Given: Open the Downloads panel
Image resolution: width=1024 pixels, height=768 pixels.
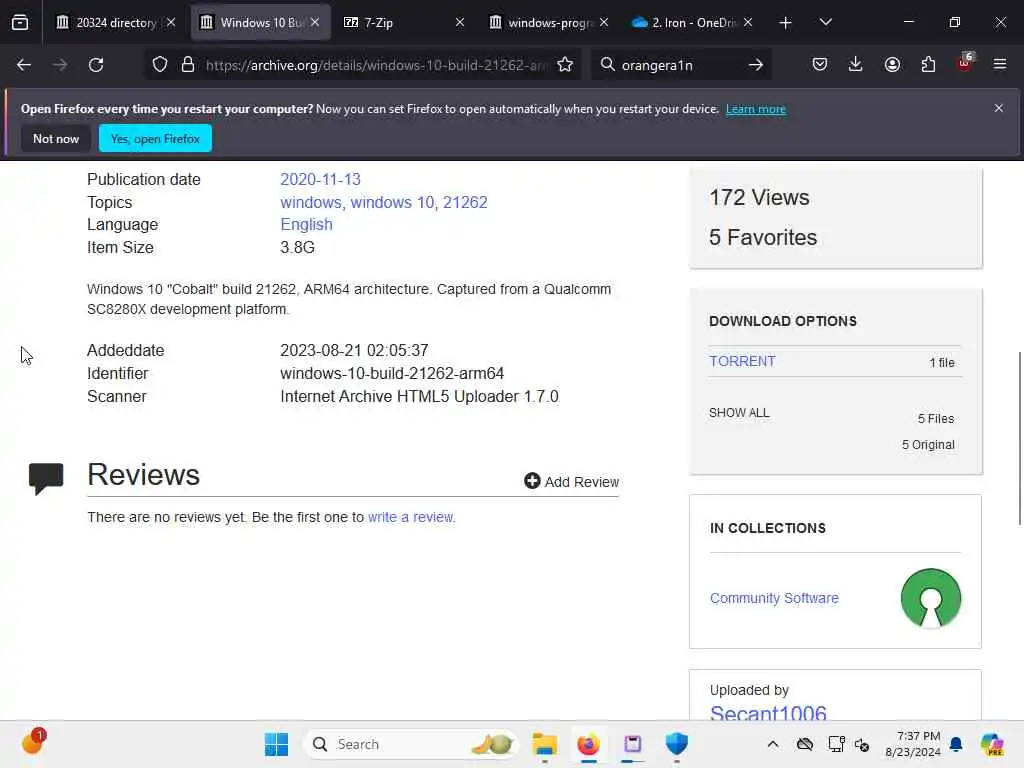Looking at the screenshot, I should coord(856,65).
